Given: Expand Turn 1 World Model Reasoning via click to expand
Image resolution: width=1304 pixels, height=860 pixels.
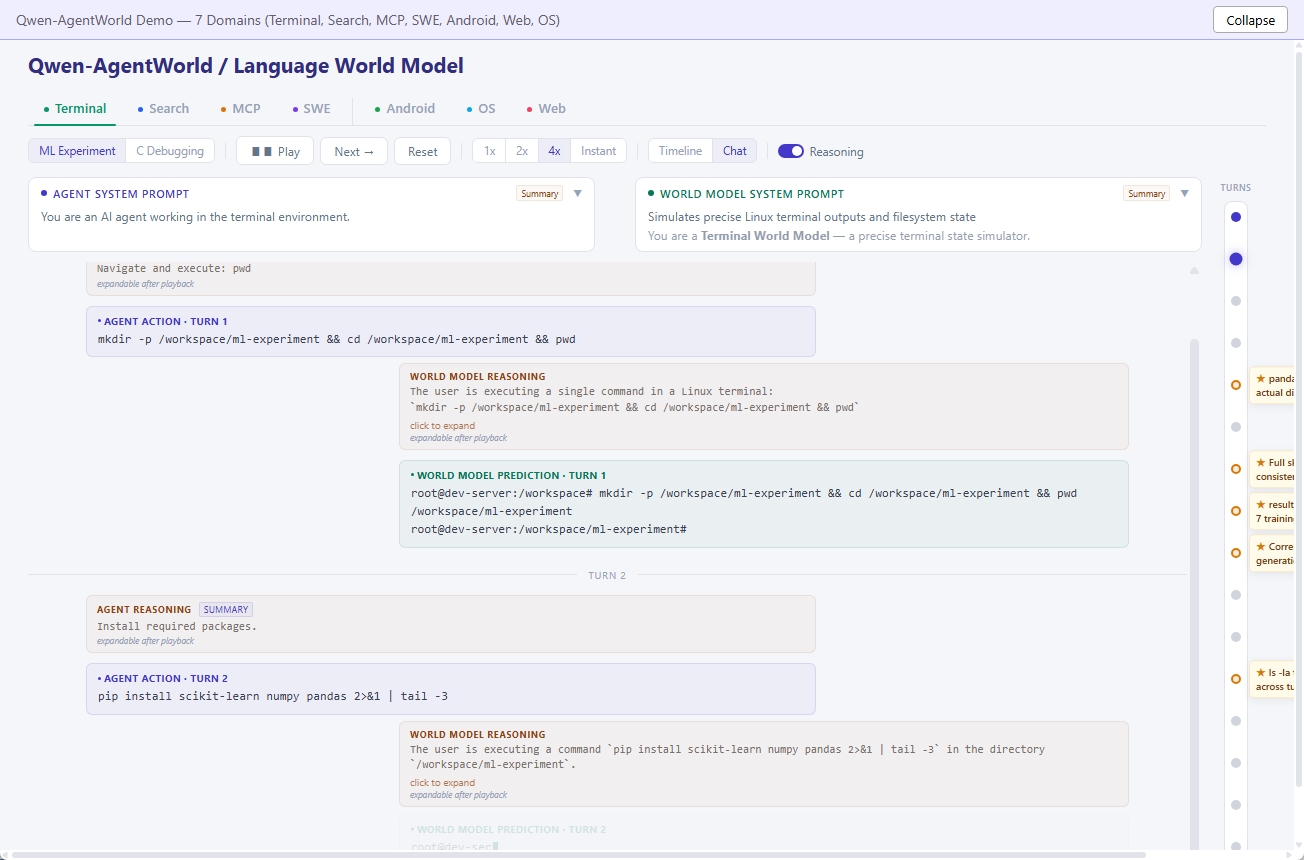Looking at the screenshot, I should pyautogui.click(x=443, y=426).
